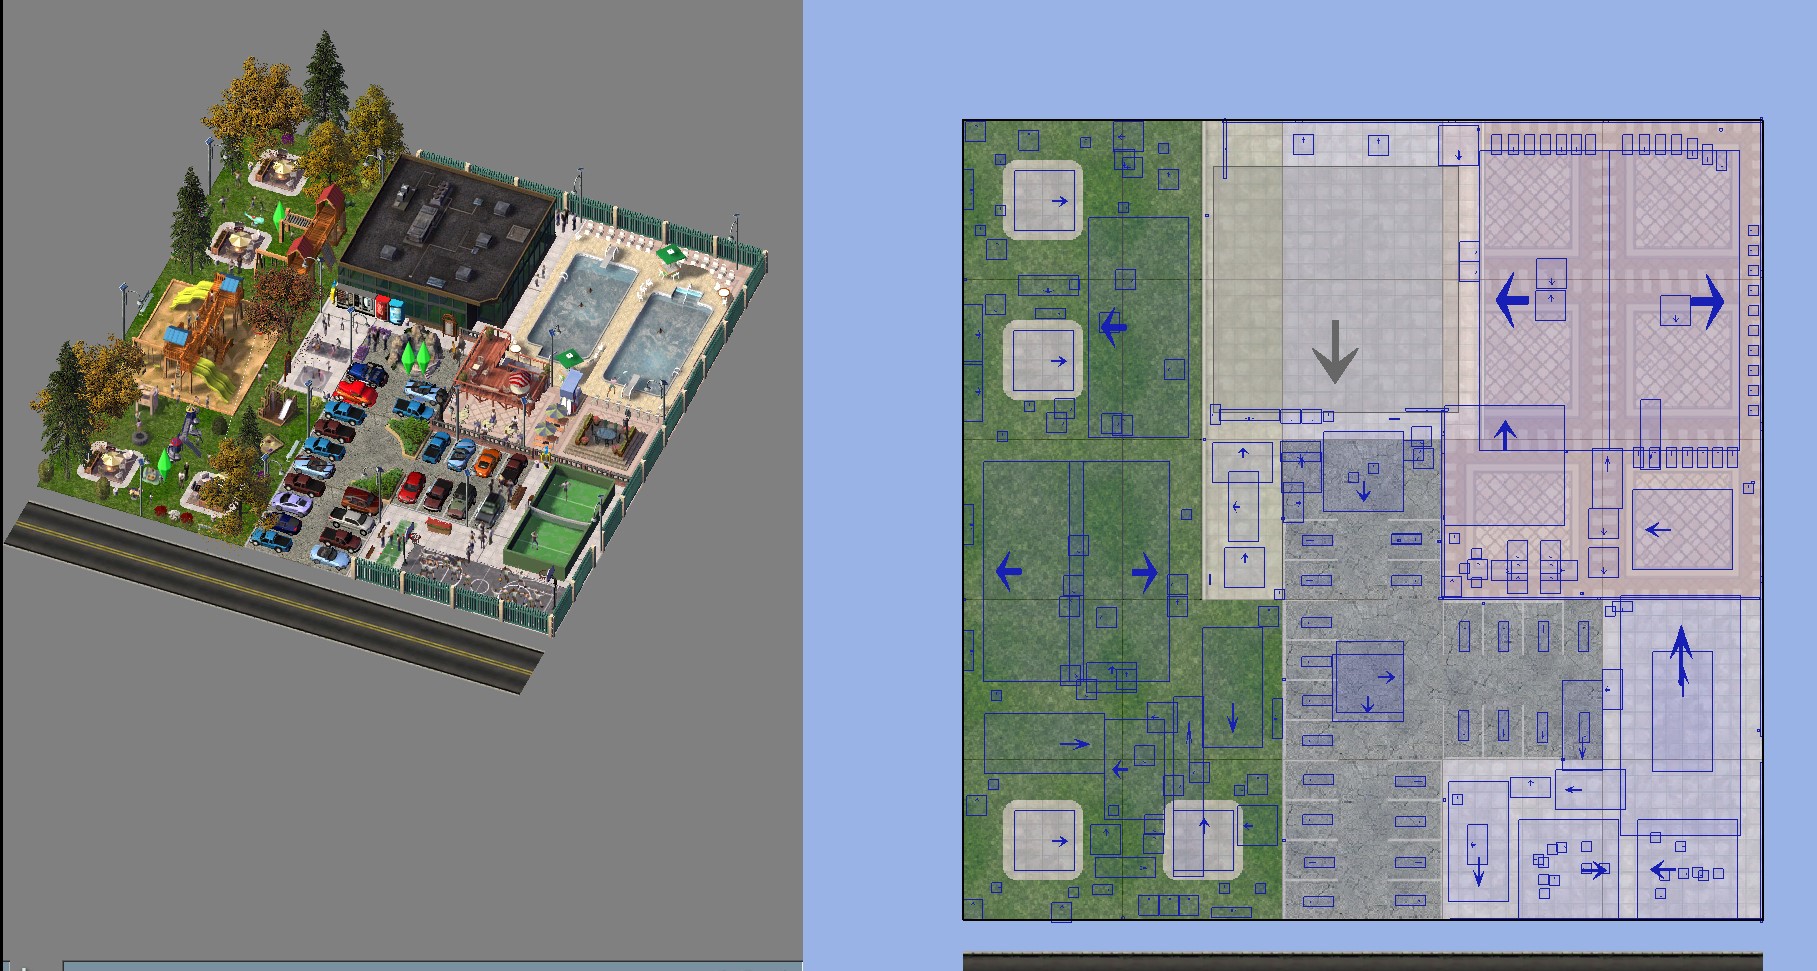The image size is (1817, 971).
Task: Click the bold left arrow on the left pool paving
Action: (1512, 299)
